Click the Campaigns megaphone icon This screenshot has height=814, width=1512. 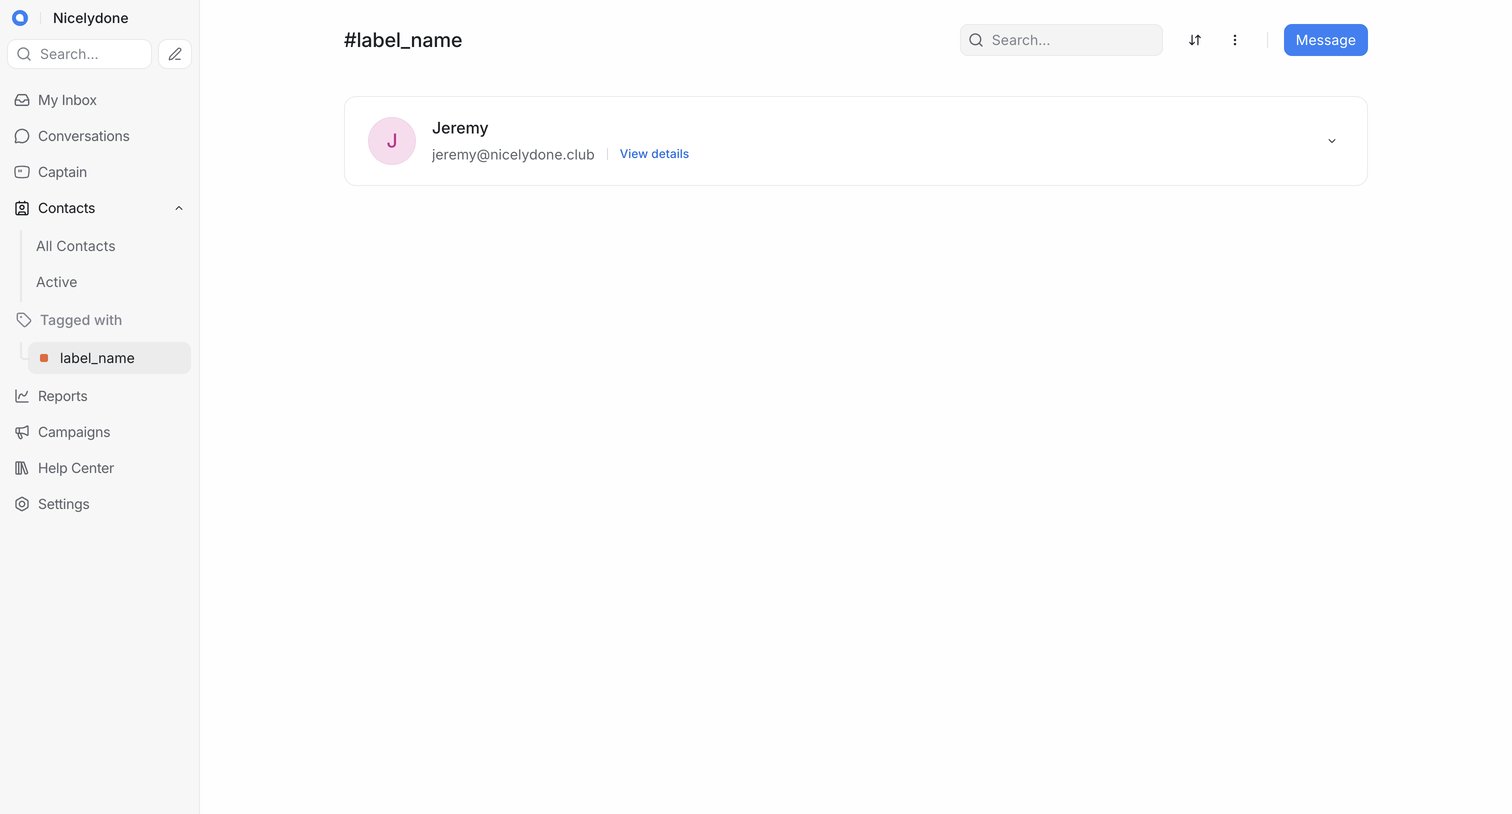coord(22,432)
